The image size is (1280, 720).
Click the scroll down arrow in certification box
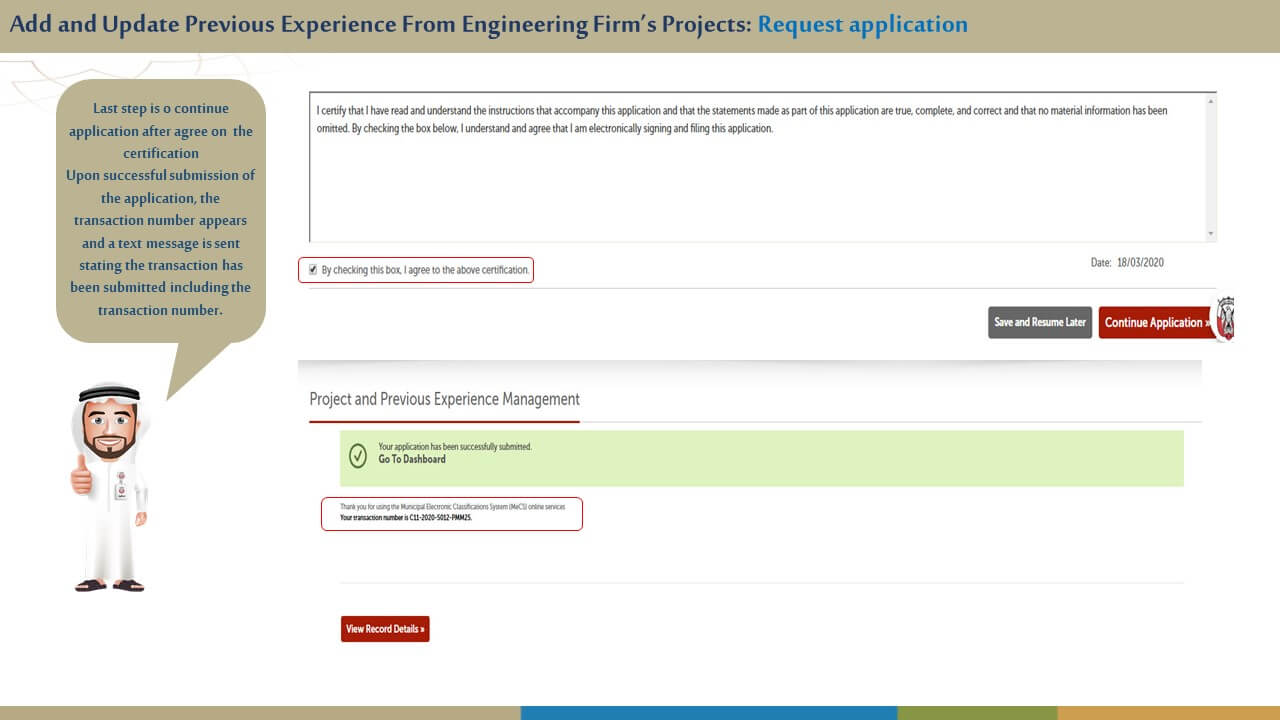pyautogui.click(x=1212, y=234)
